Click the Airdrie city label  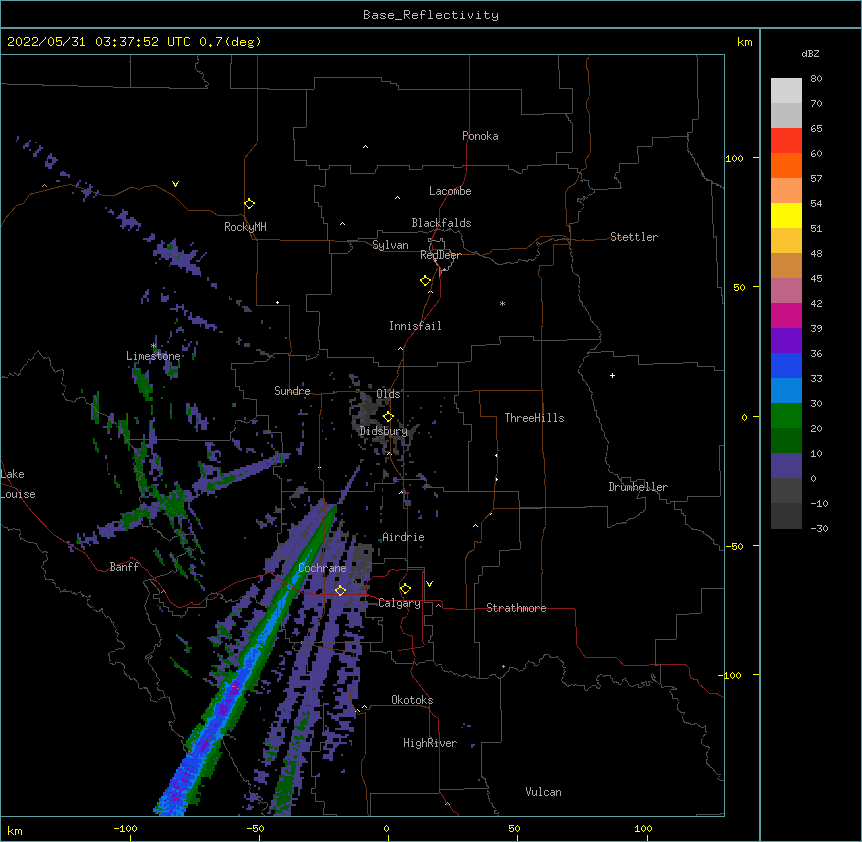403,537
